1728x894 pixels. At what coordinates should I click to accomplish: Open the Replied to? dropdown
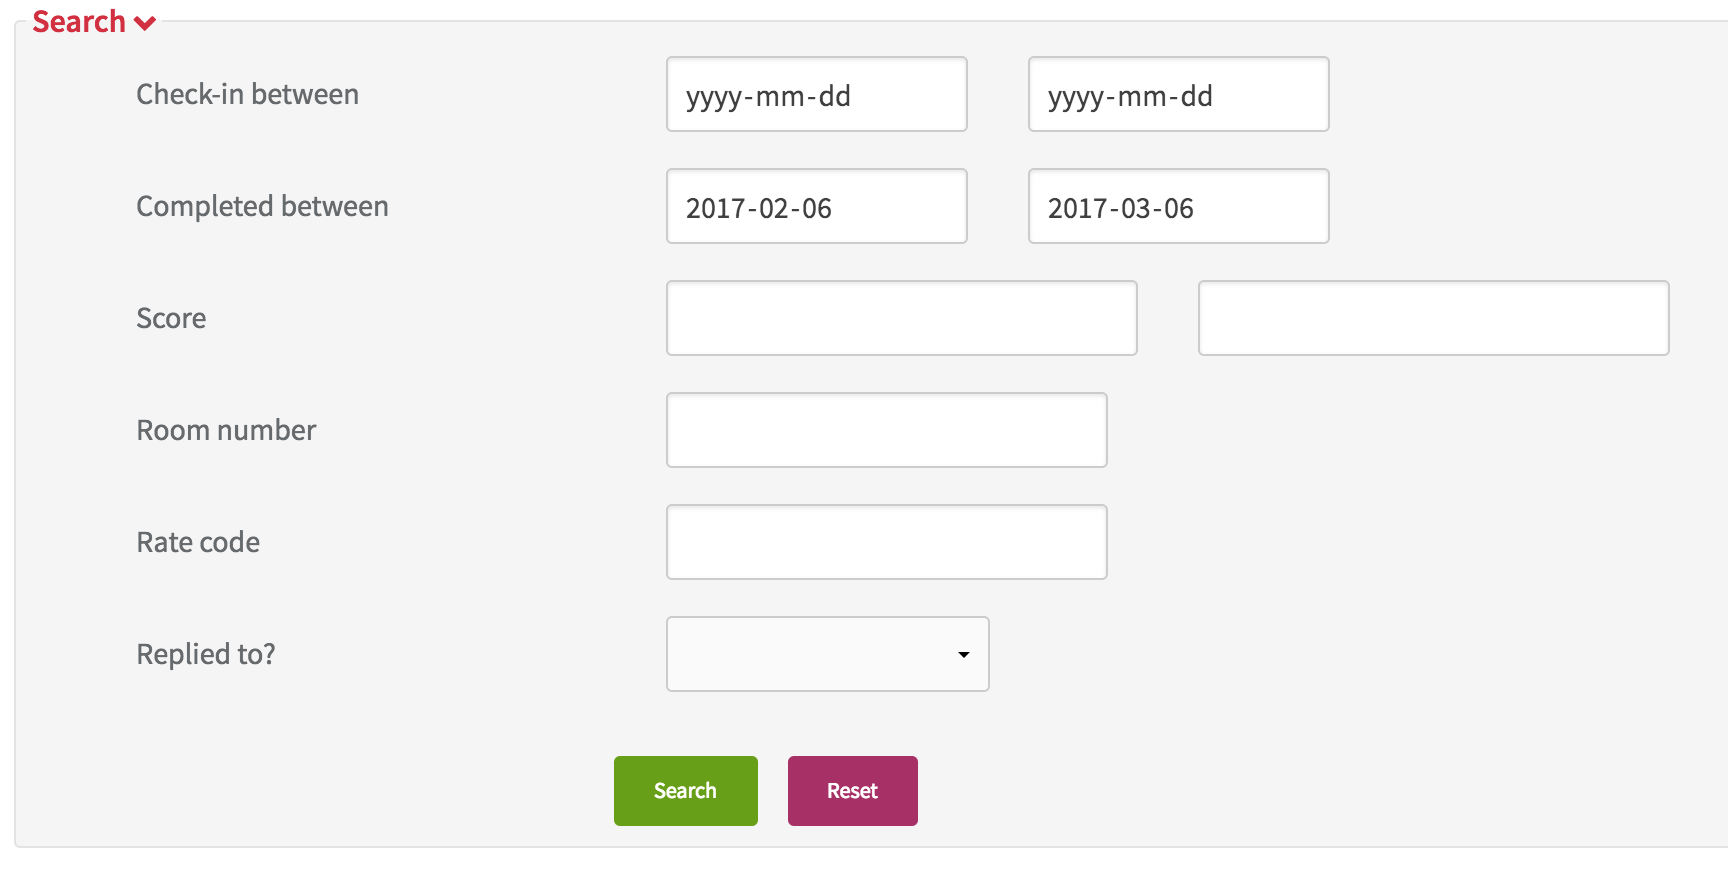(828, 654)
